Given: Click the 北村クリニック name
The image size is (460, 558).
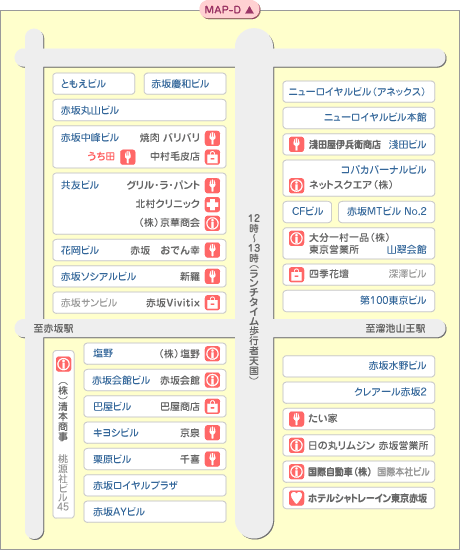Looking at the screenshot, I should pos(168,204).
